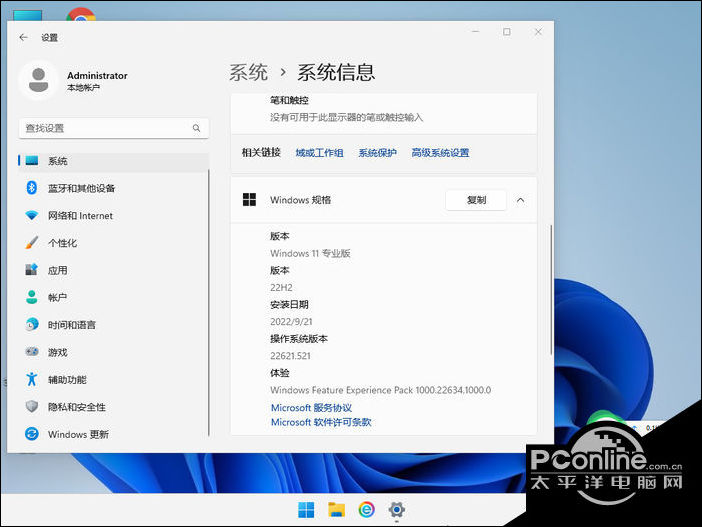
Task: Click the Windows Feature Experience Pack text
Action: point(381,390)
